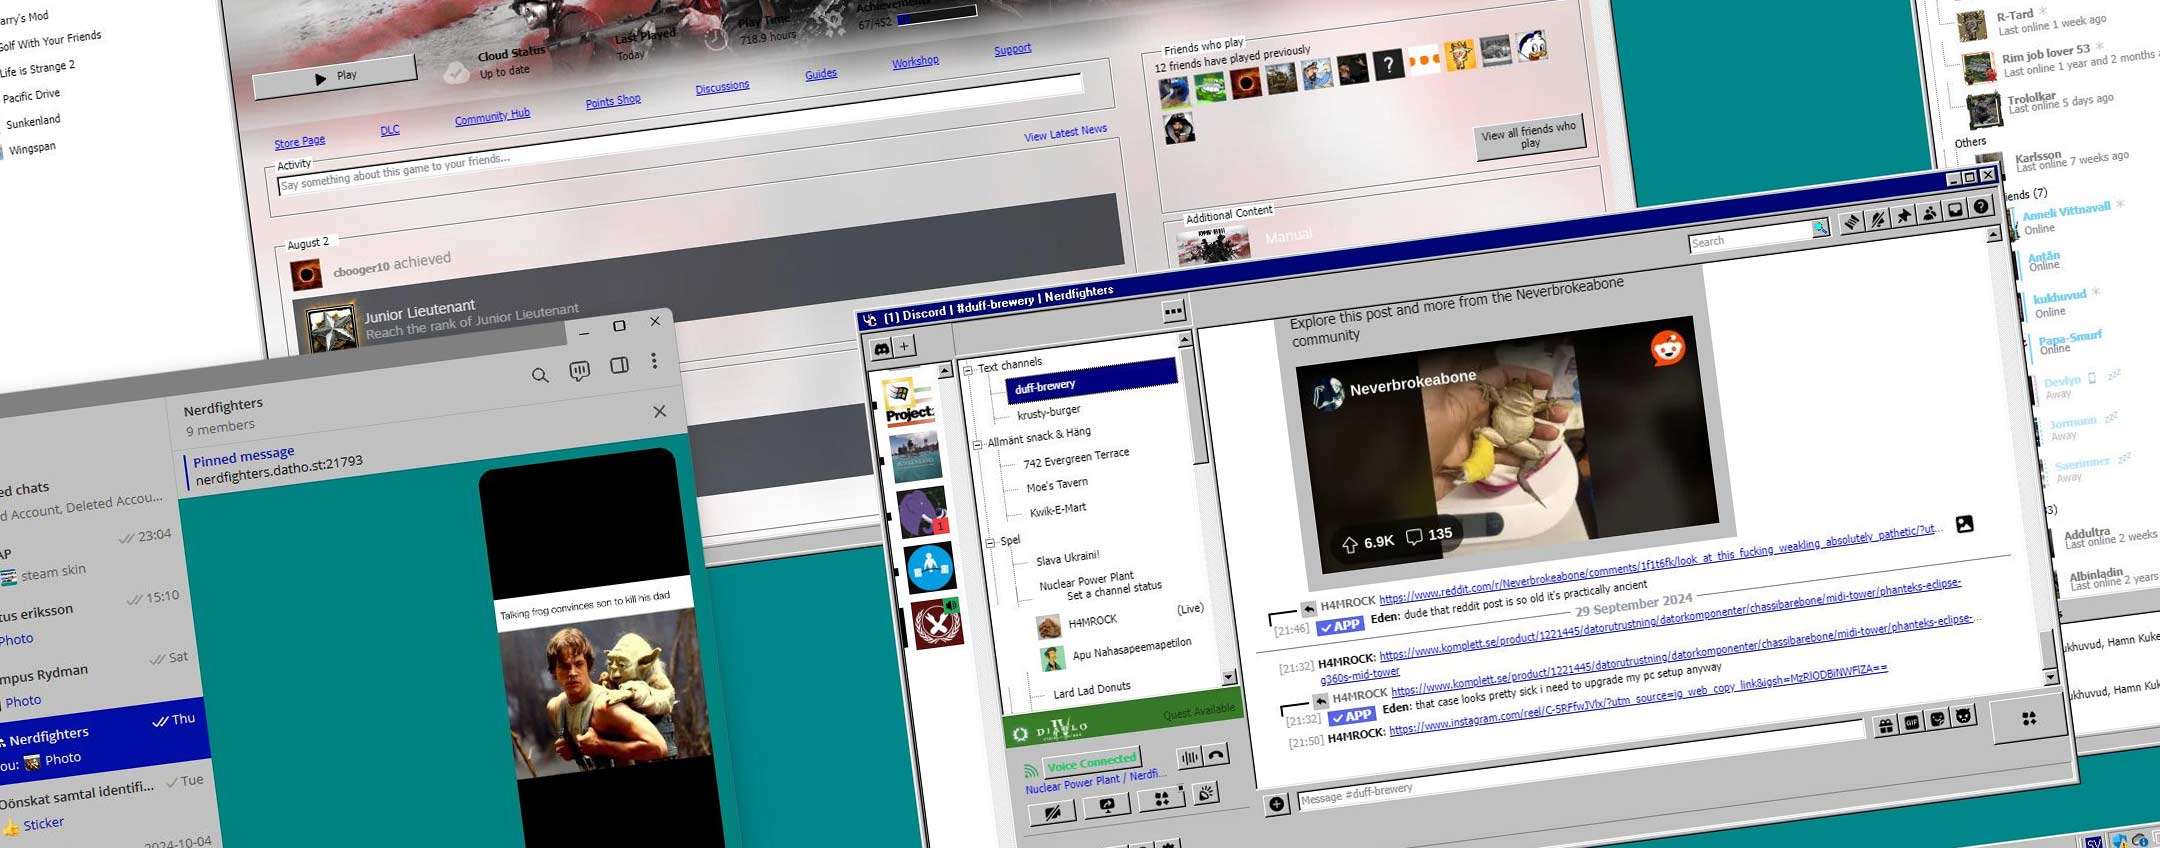Open the GIF picker button
The height and width of the screenshot is (848, 2160).
[x=1912, y=722]
